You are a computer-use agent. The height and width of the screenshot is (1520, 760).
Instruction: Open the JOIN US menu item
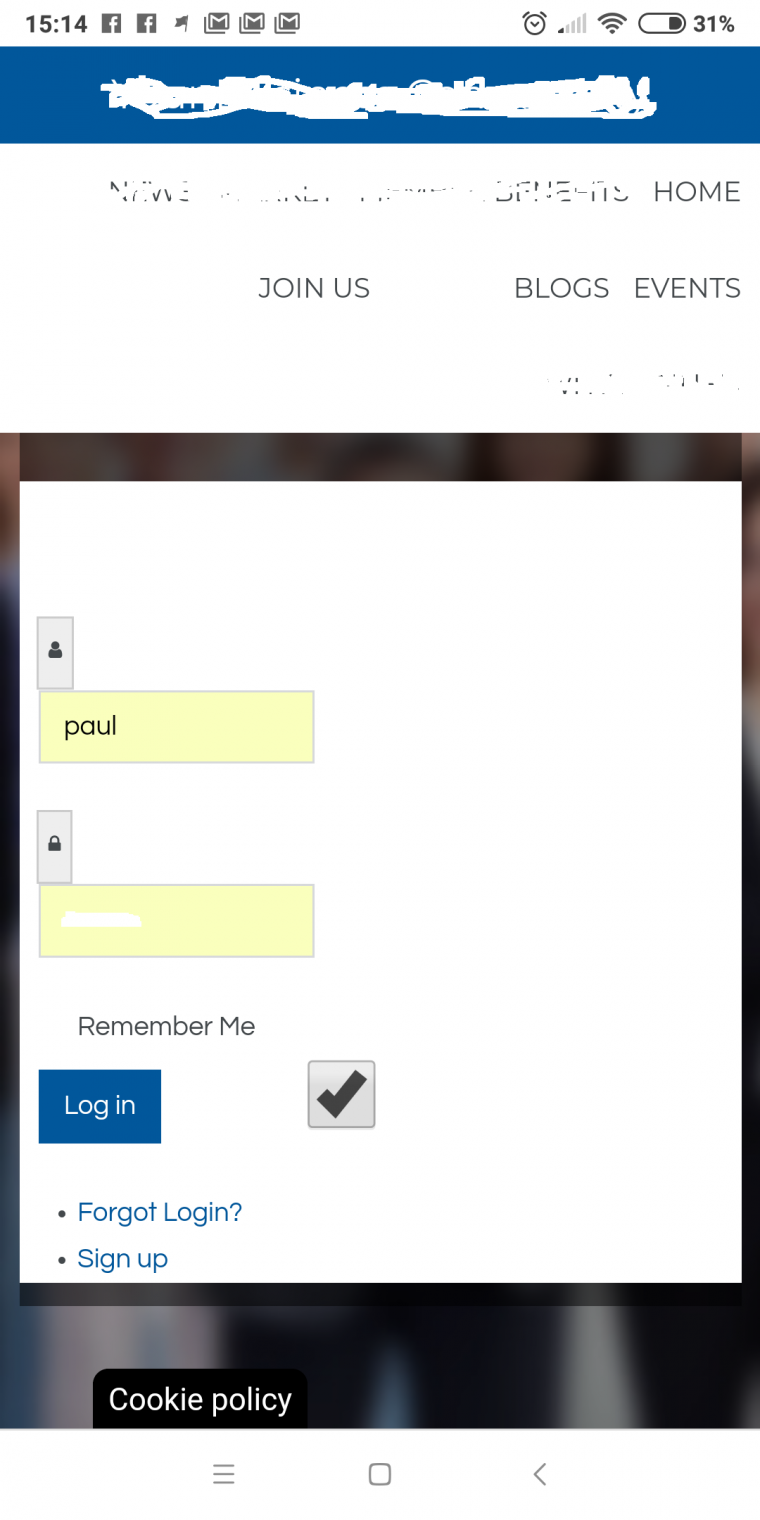[x=314, y=288]
